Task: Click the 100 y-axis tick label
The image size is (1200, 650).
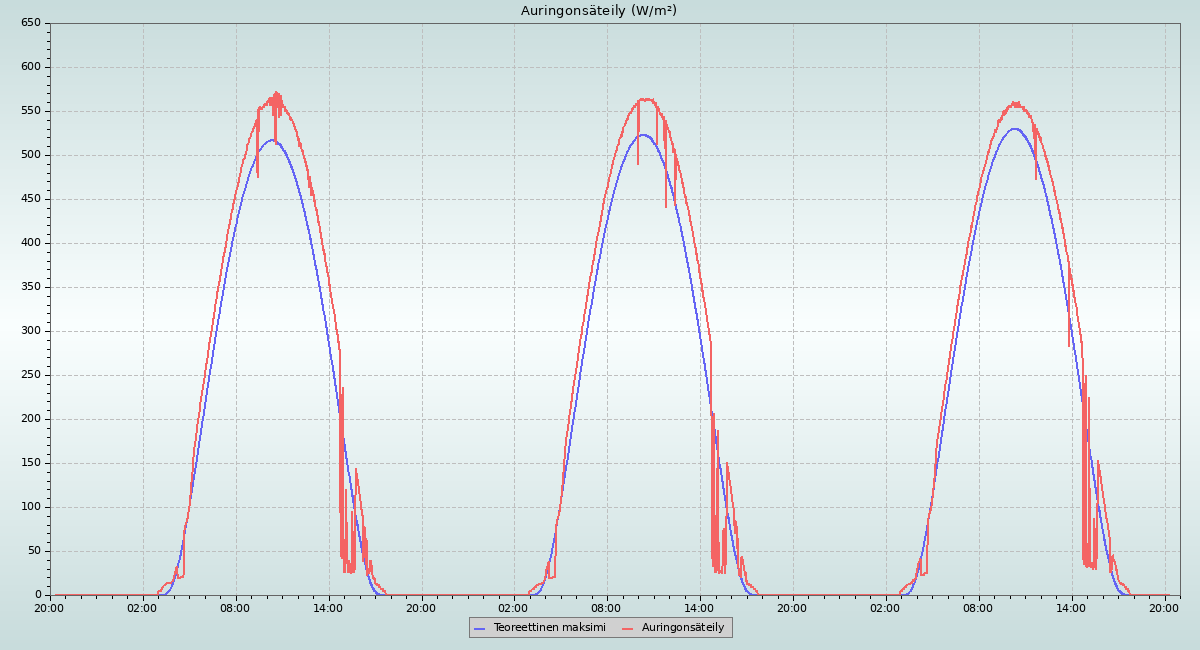Action: 31,507
